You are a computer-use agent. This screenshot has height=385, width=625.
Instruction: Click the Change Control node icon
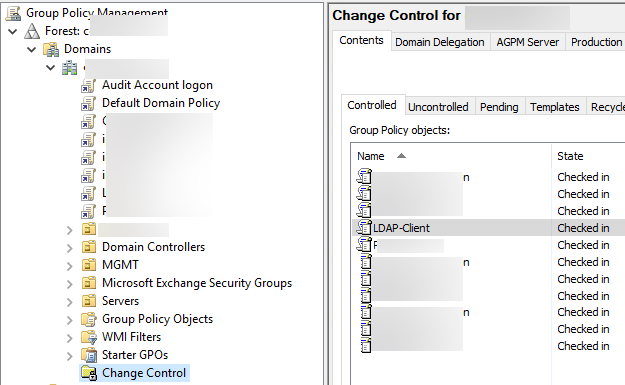pyautogui.click(x=89, y=373)
